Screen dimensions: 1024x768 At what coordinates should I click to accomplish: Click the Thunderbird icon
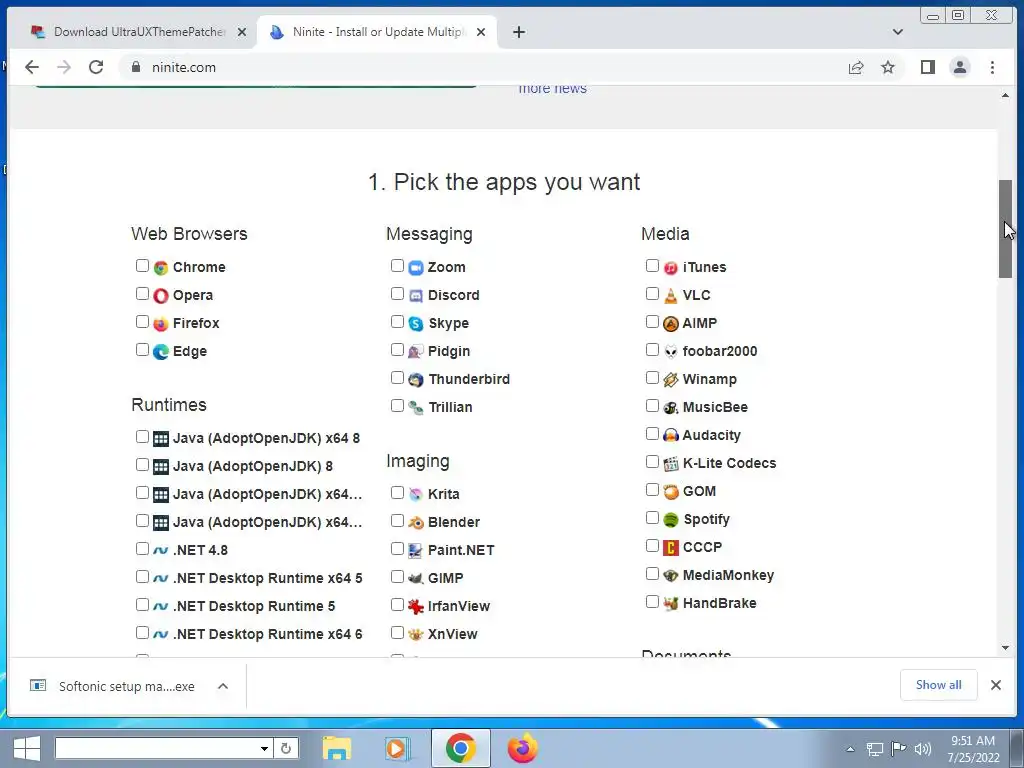click(416, 380)
